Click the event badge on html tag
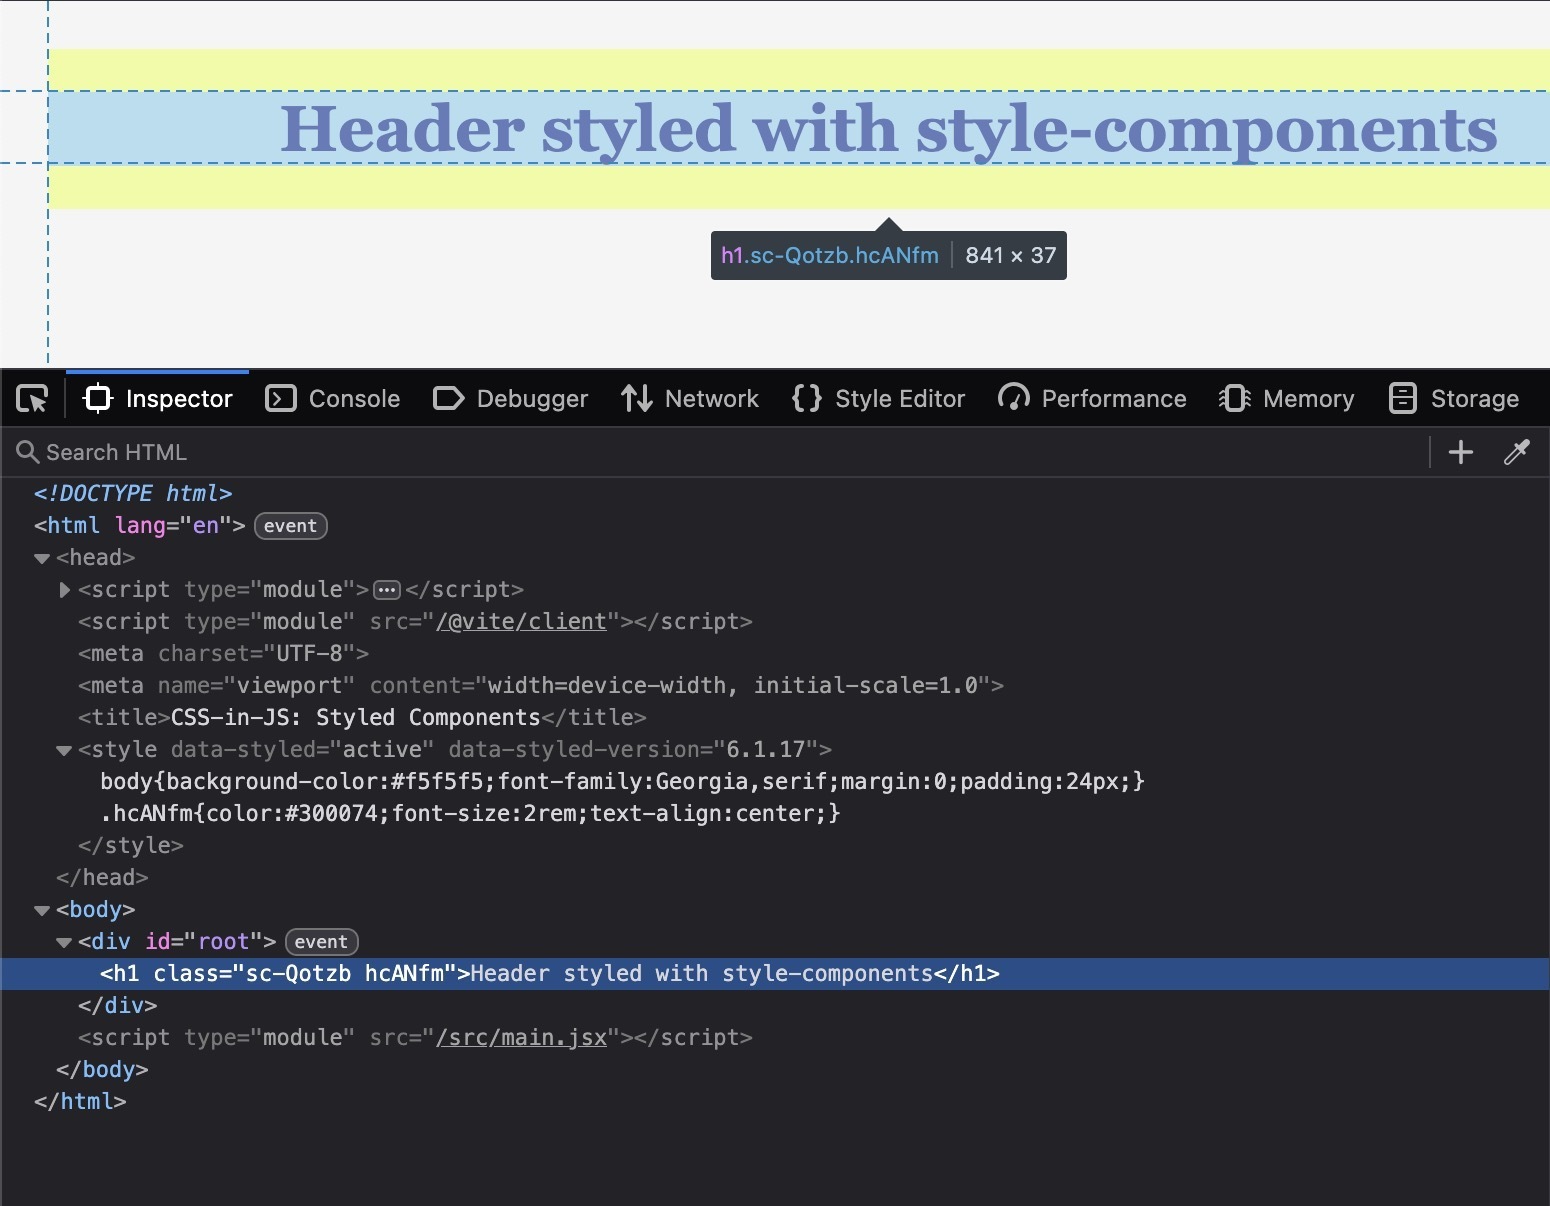 291,526
